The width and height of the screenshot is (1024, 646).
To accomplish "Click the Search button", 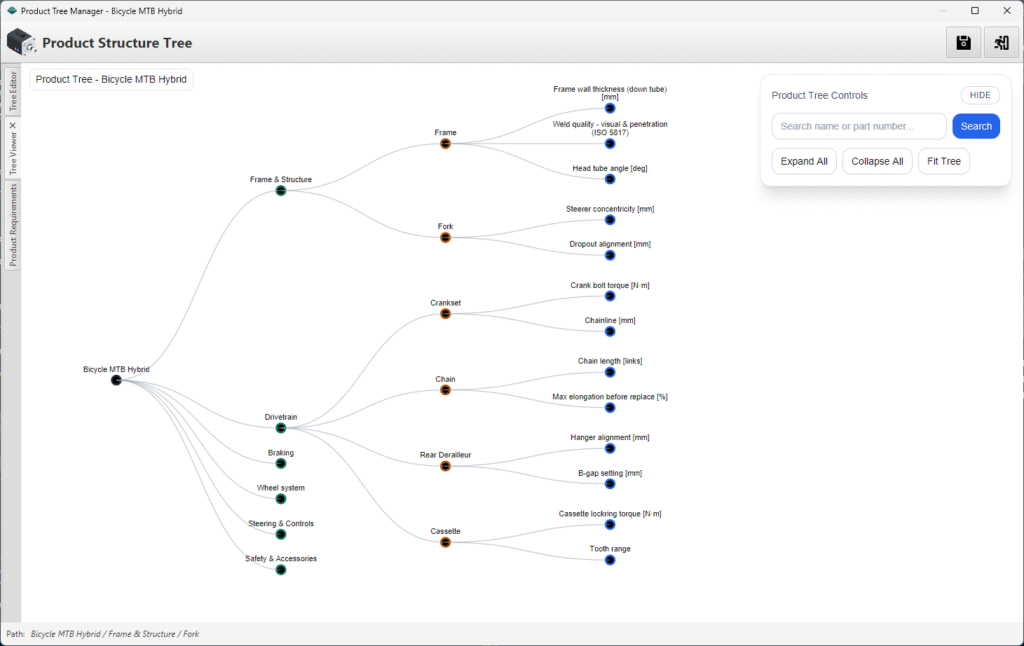I will click(x=975, y=126).
